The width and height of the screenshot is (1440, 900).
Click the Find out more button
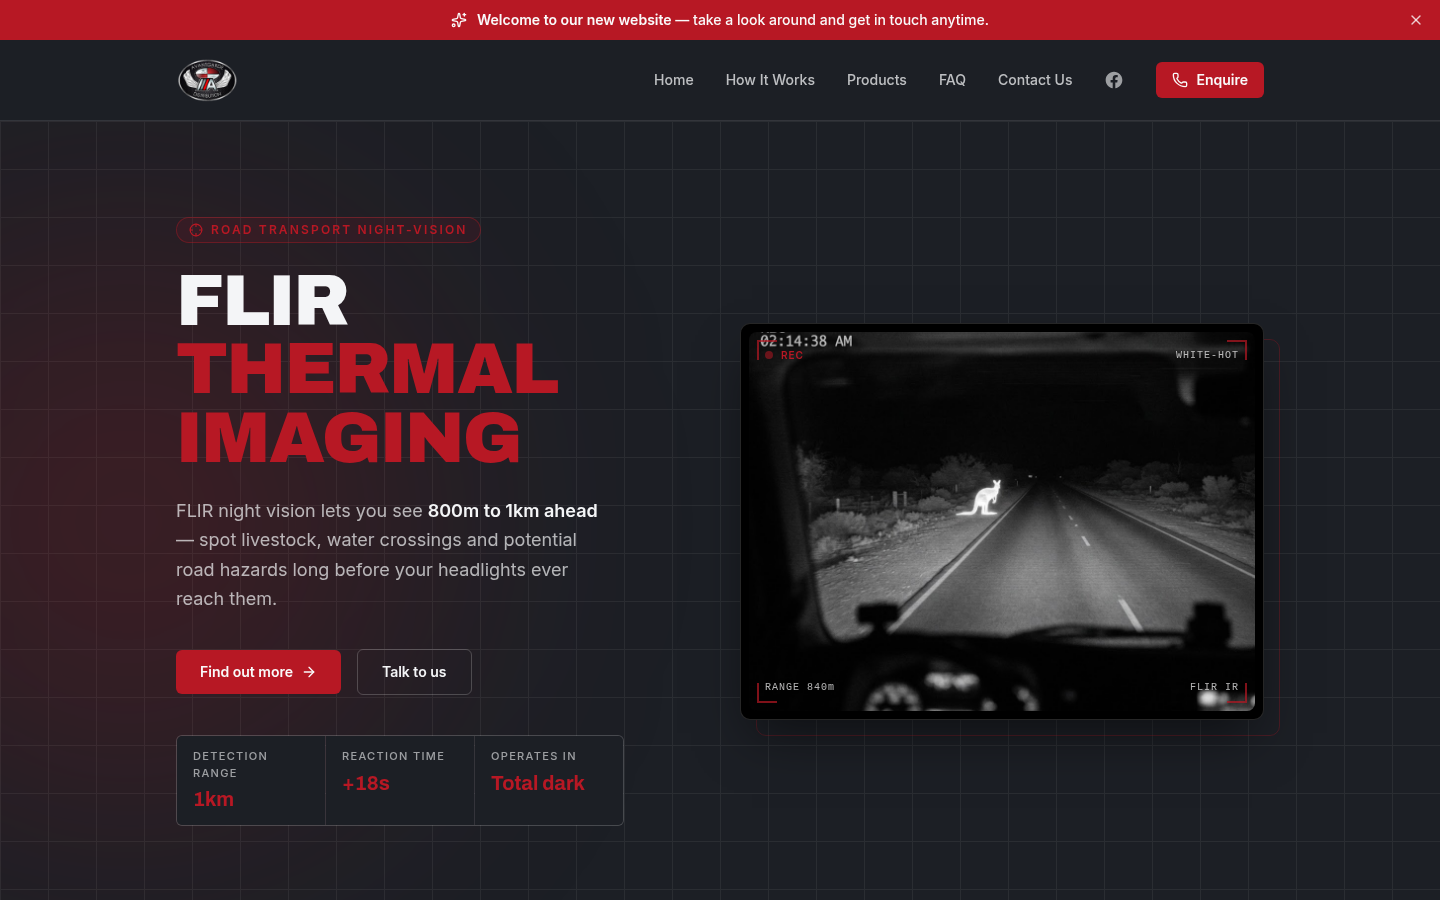(258, 672)
